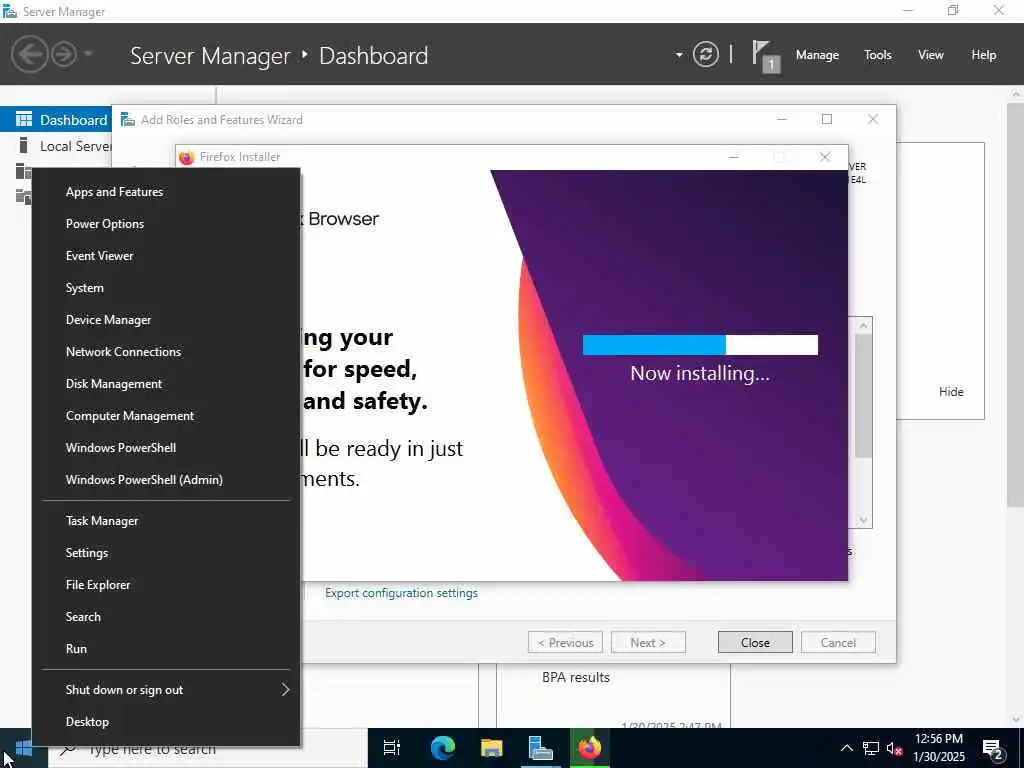Open File Explorer taskbar icon
The width and height of the screenshot is (1024, 768).
(491, 748)
